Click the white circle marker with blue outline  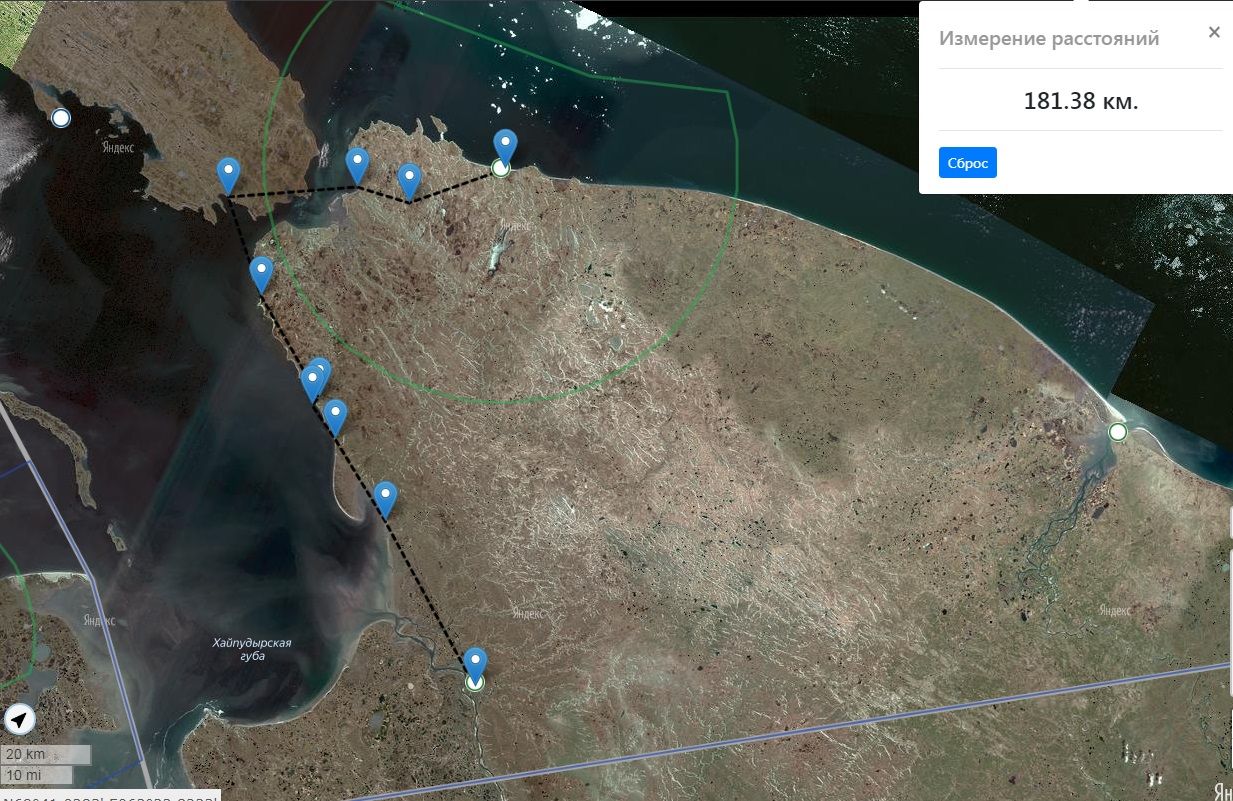click(x=61, y=118)
